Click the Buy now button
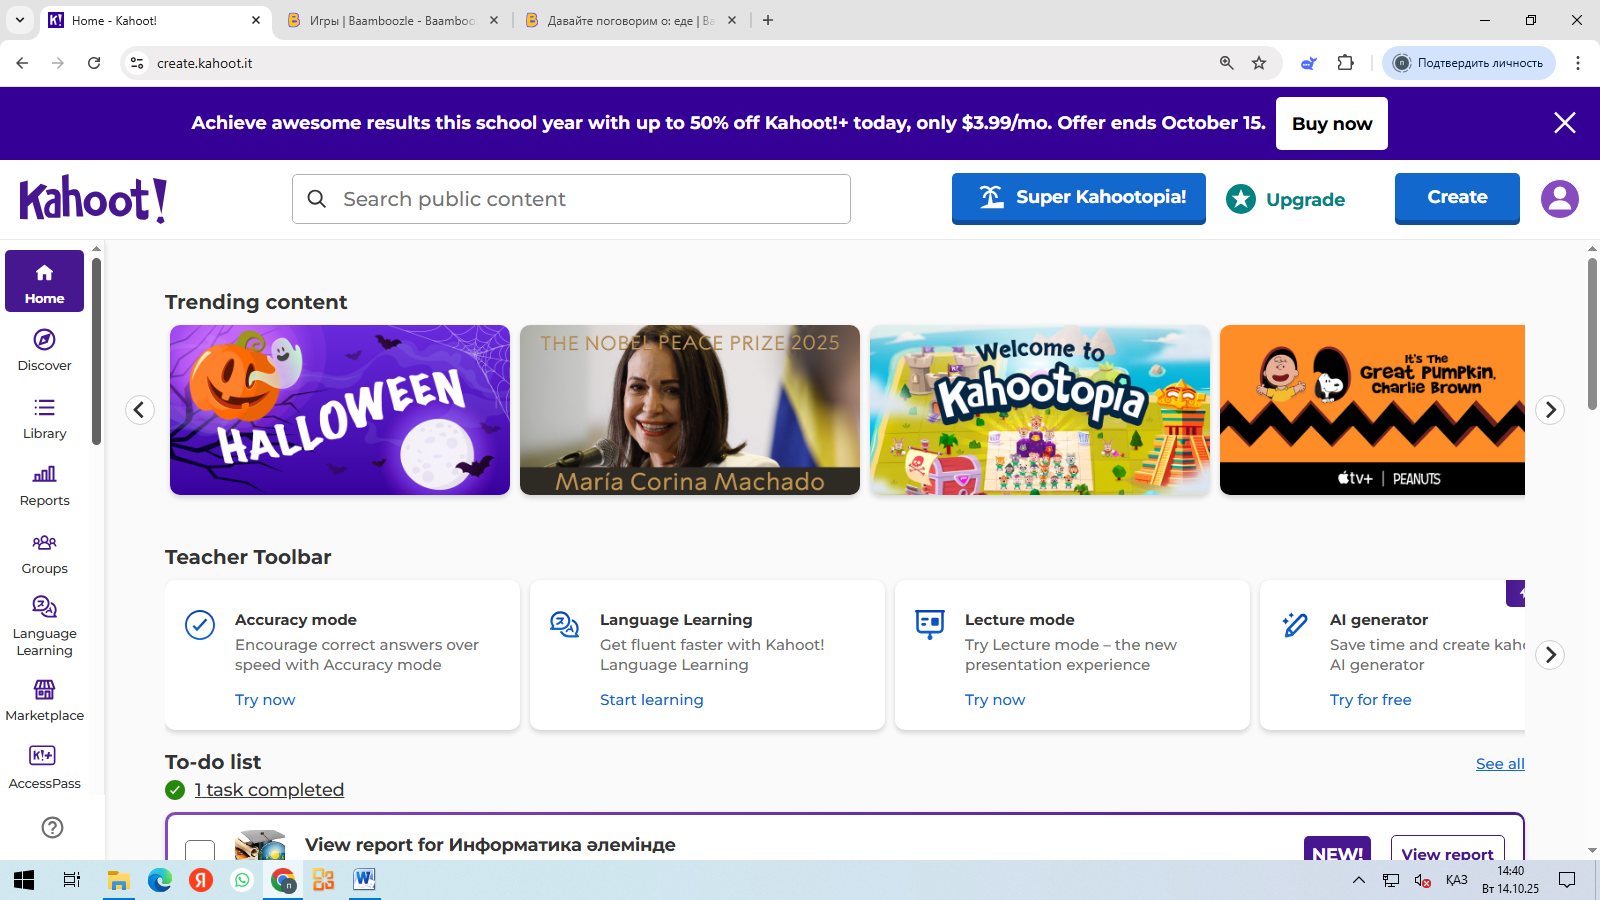 [x=1332, y=123]
